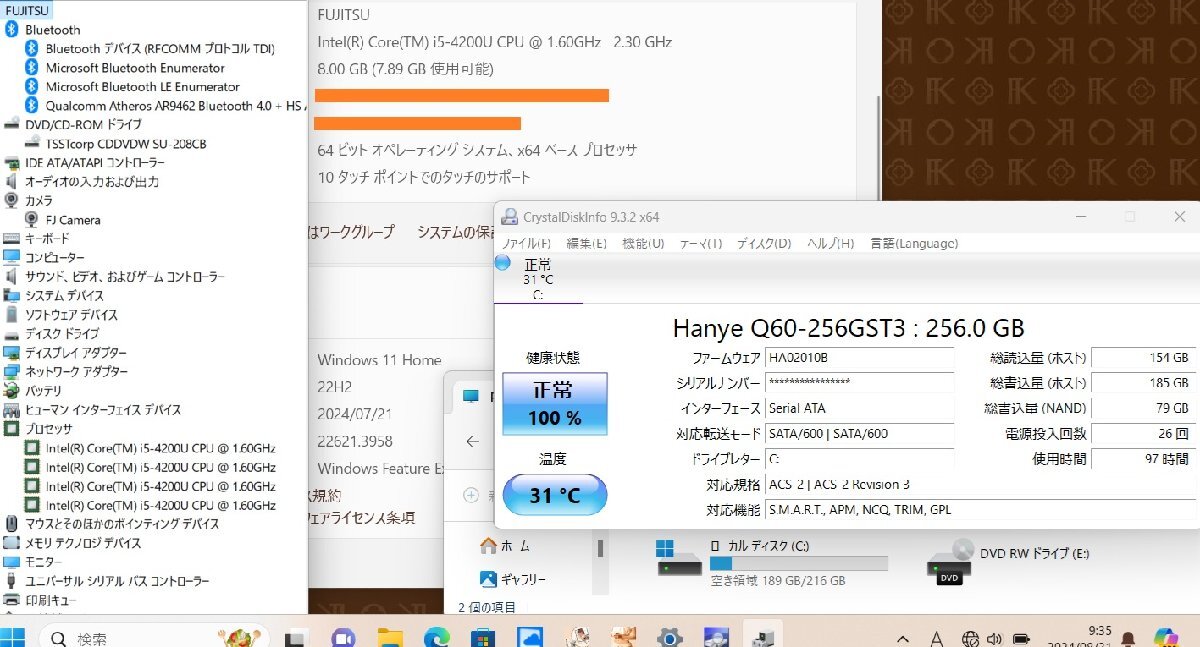
Task: Open the ディスク(D) menu in CrystalDiskInfo
Action: (764, 243)
